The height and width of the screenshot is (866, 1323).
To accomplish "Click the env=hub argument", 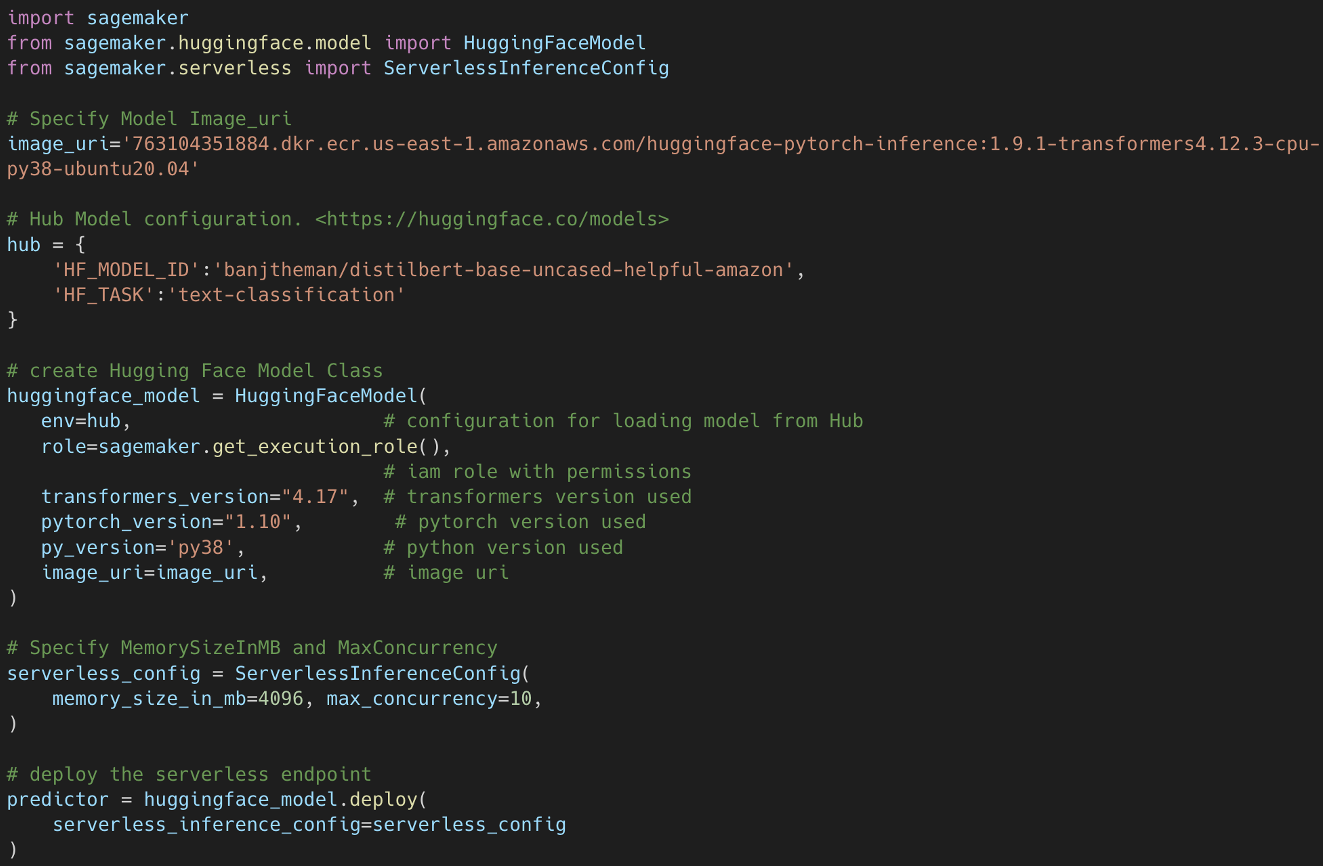I will click(x=80, y=421).
